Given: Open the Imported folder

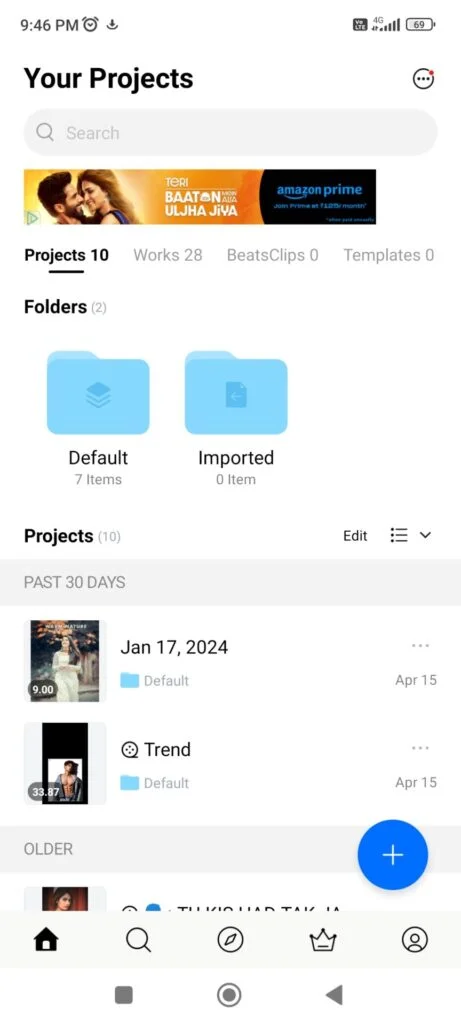Looking at the screenshot, I should (x=236, y=418).
